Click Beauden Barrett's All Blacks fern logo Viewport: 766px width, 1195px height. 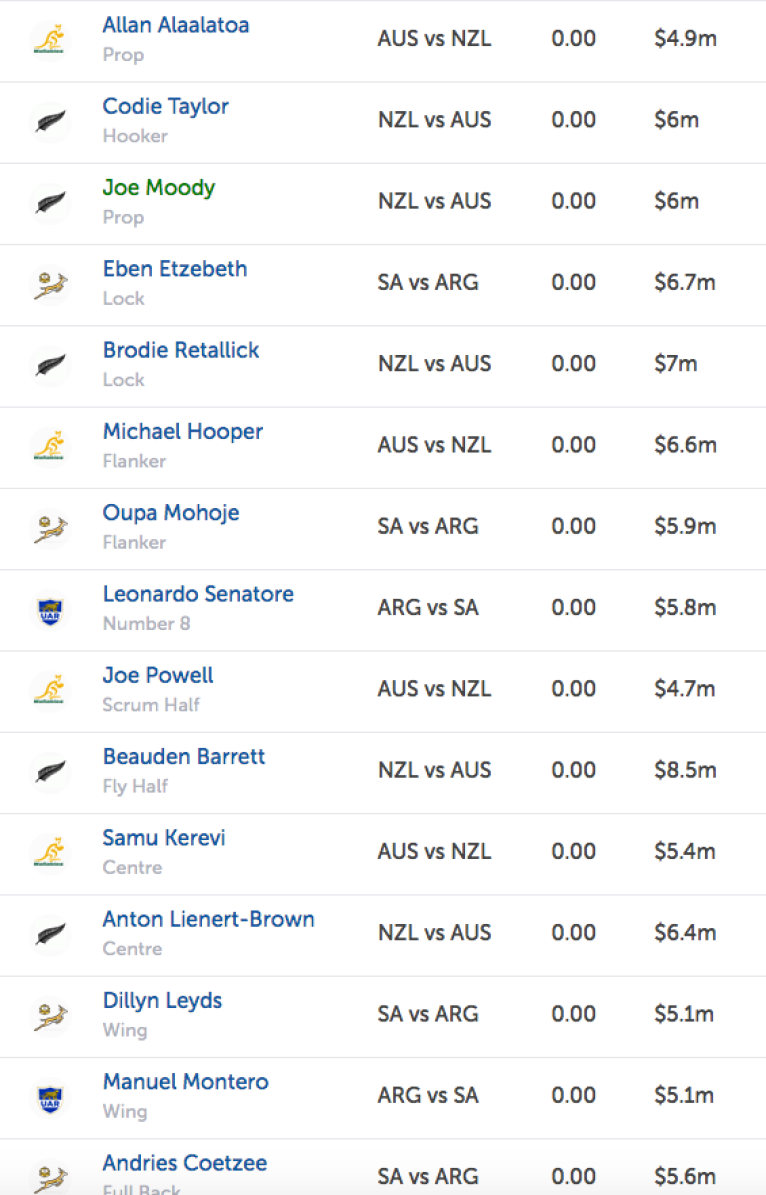pyautogui.click(x=48, y=771)
